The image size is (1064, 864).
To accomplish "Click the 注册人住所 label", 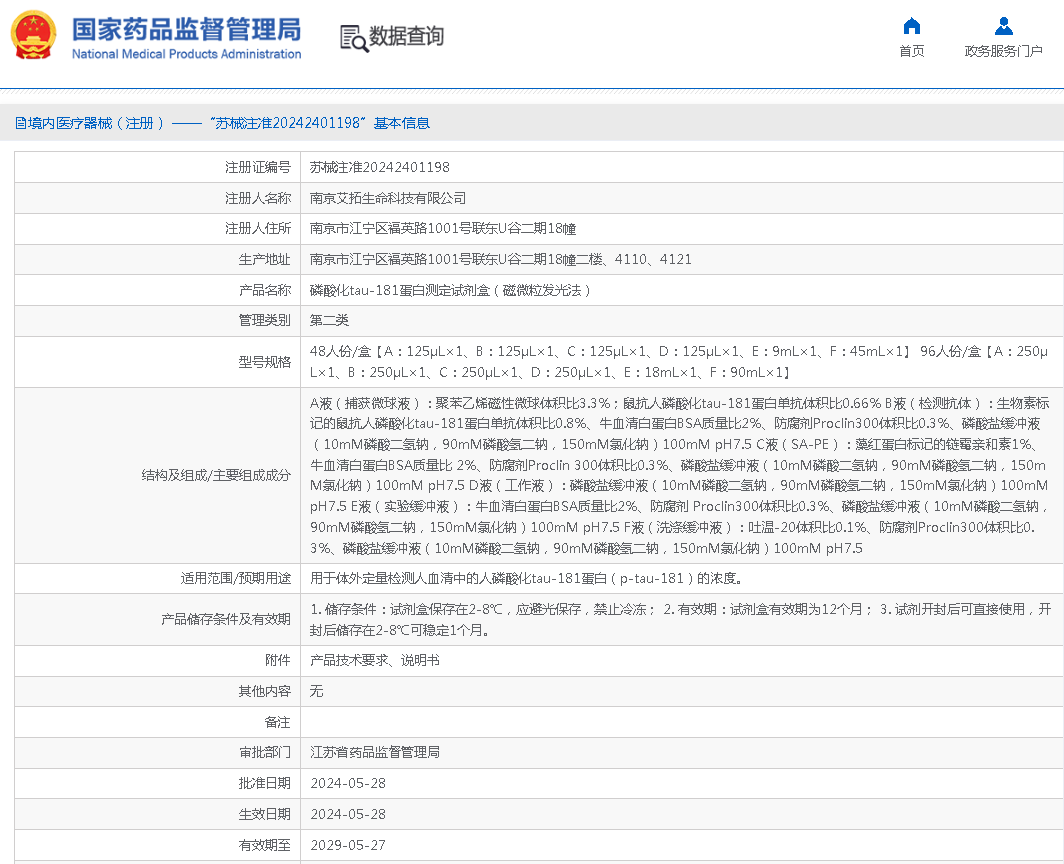I will pyautogui.click(x=258, y=229).
